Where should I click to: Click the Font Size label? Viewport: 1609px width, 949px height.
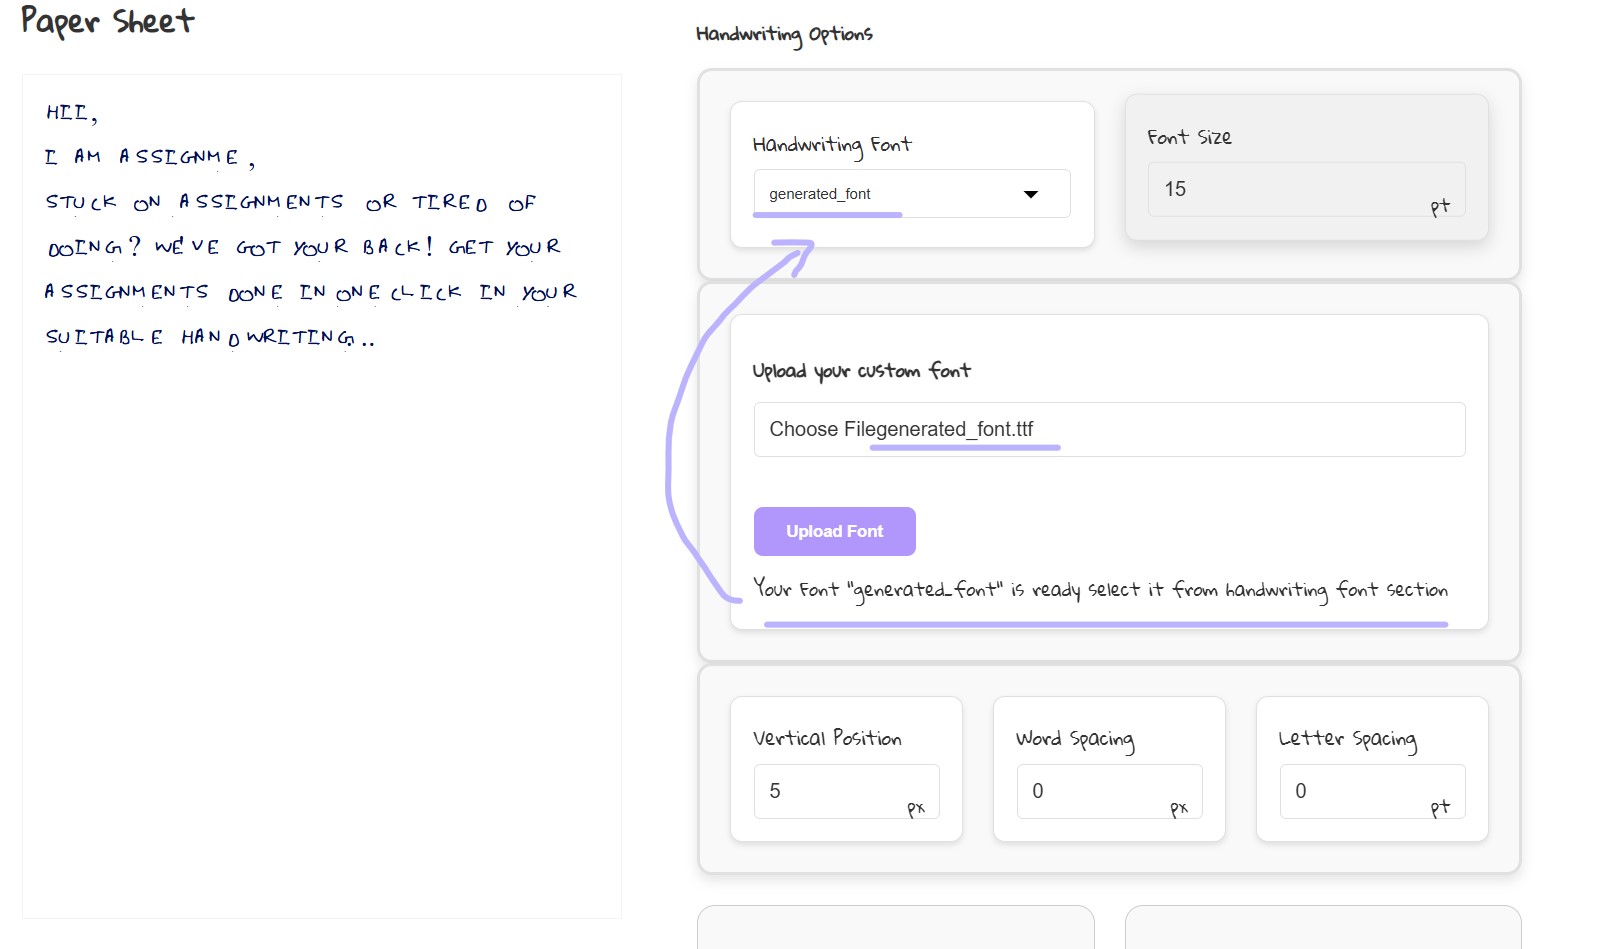tap(1189, 137)
